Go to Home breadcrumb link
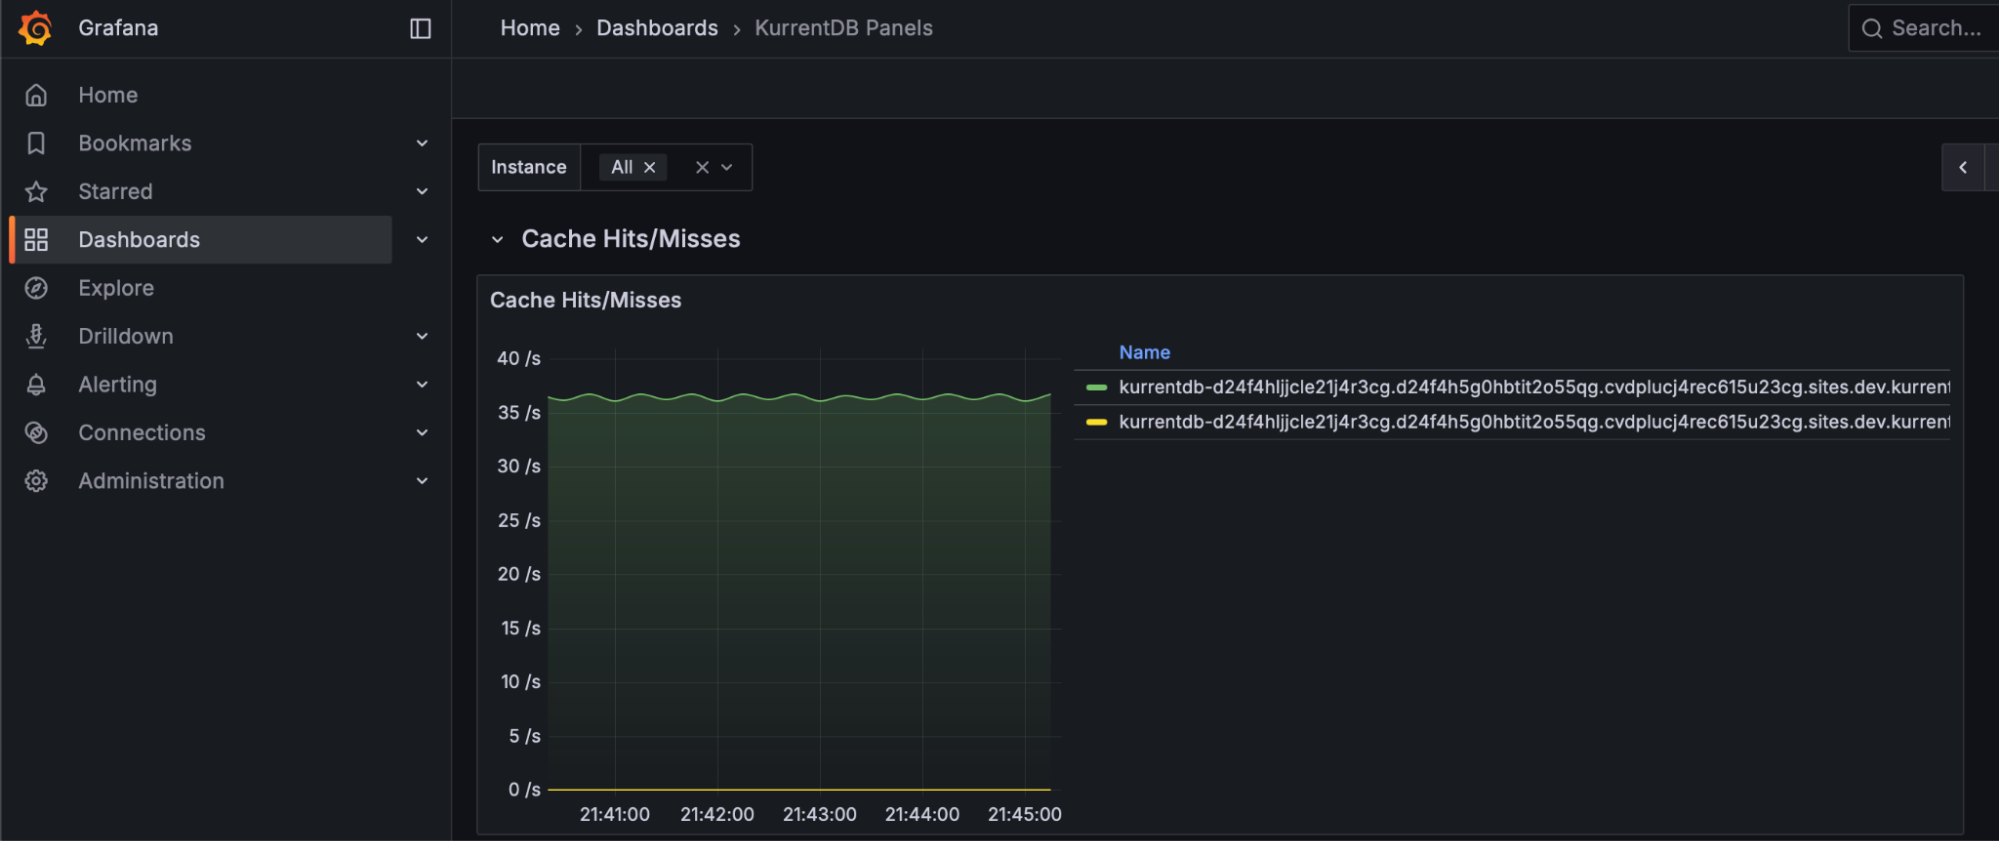Screen dimensions: 1999x842 pyautogui.click(x=529, y=28)
